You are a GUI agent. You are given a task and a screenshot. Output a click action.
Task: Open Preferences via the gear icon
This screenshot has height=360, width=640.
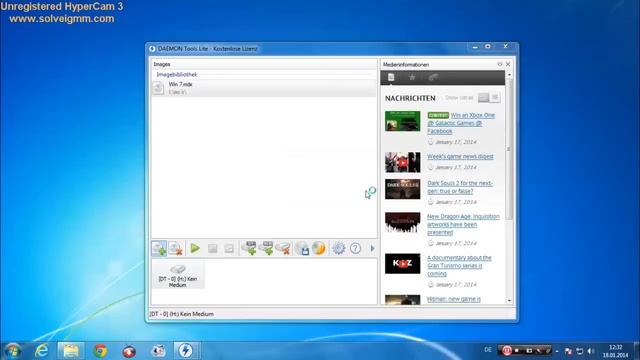[338, 248]
